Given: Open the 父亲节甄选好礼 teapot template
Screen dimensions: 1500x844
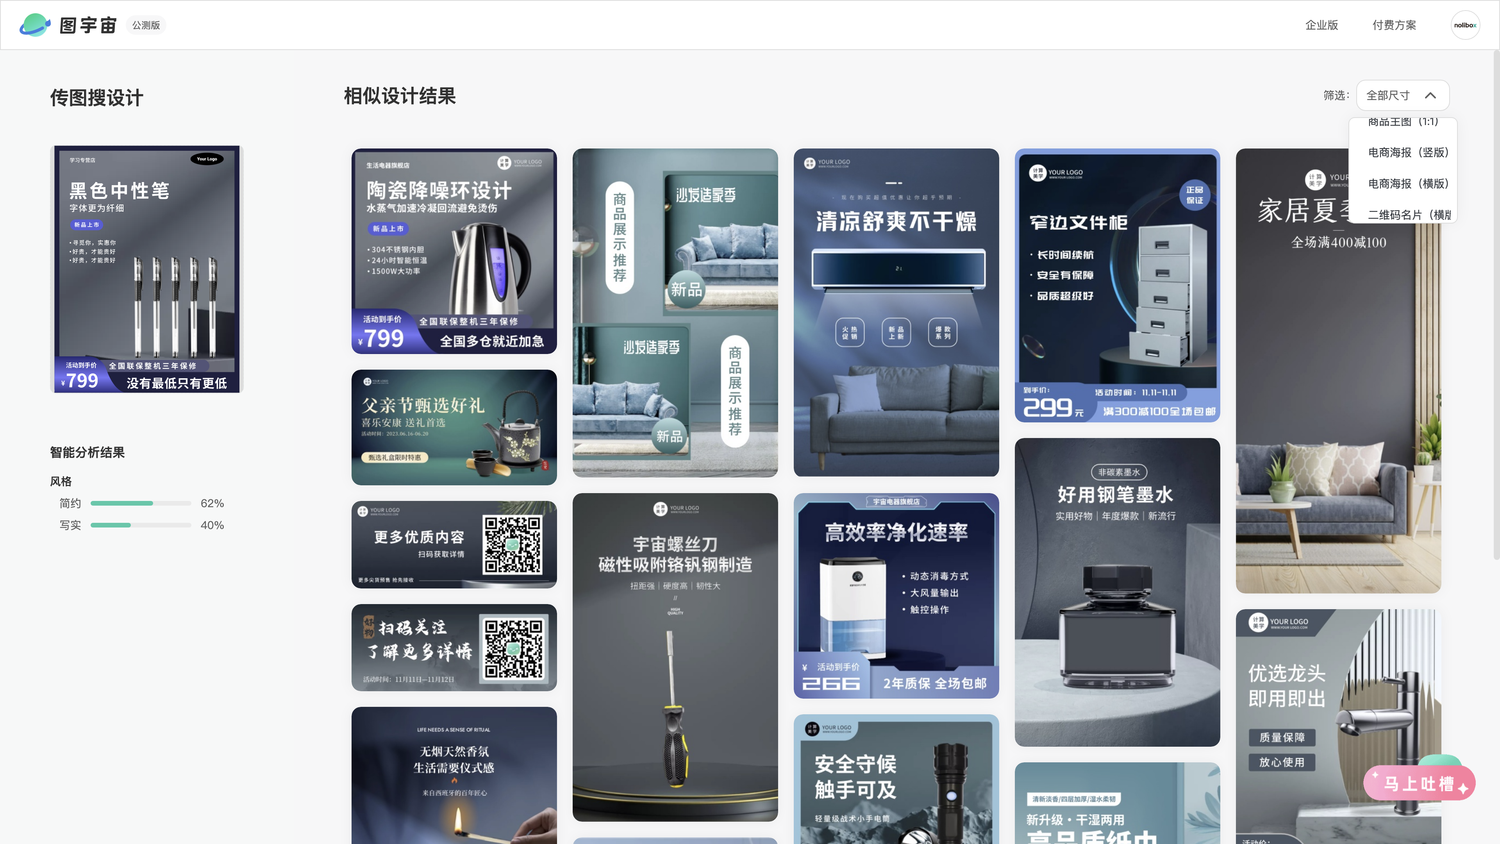Looking at the screenshot, I should pyautogui.click(x=454, y=428).
